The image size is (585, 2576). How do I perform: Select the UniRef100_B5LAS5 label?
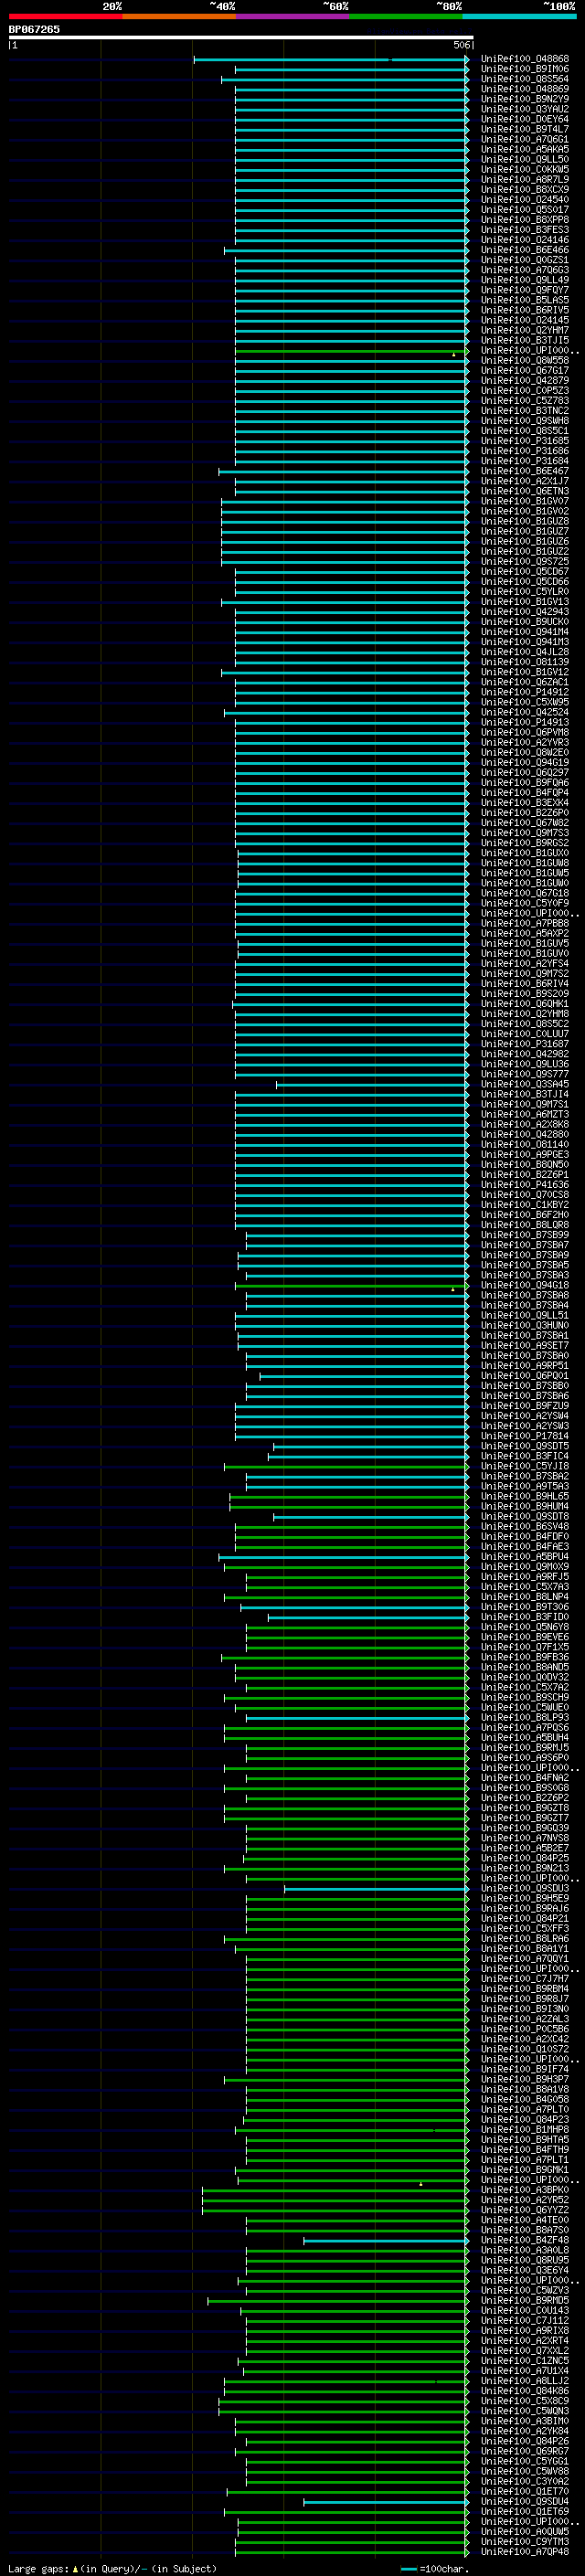pyautogui.click(x=525, y=300)
